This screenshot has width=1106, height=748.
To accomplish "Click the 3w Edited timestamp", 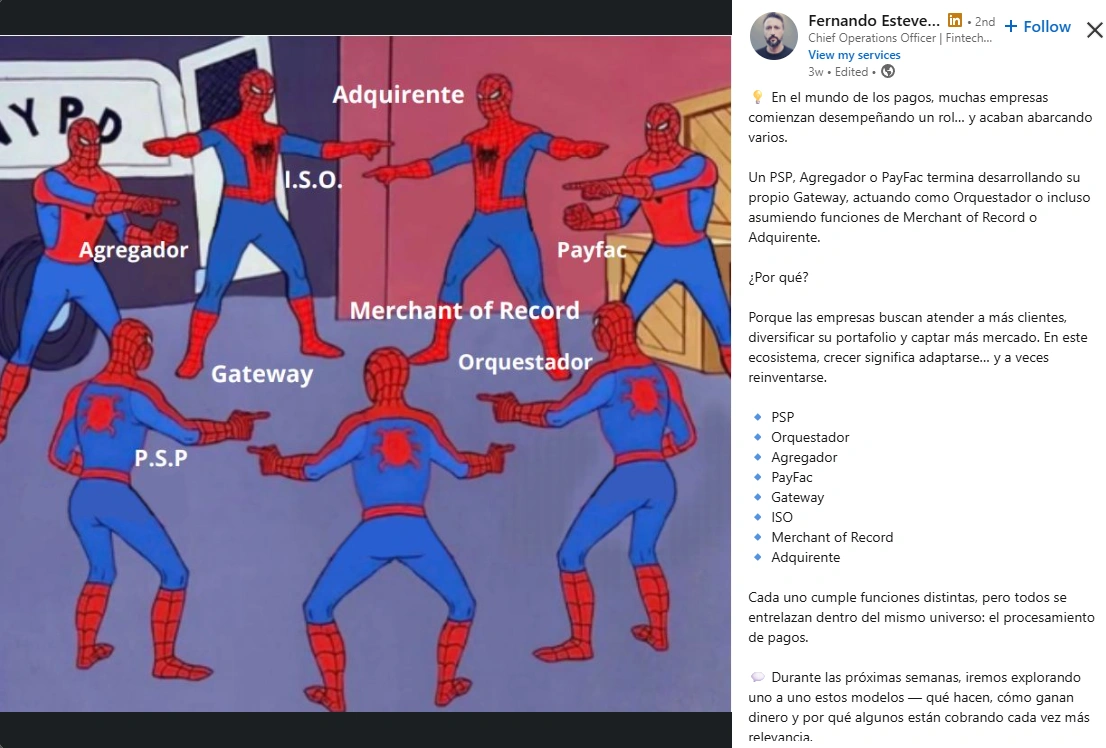I will pyautogui.click(x=838, y=72).
